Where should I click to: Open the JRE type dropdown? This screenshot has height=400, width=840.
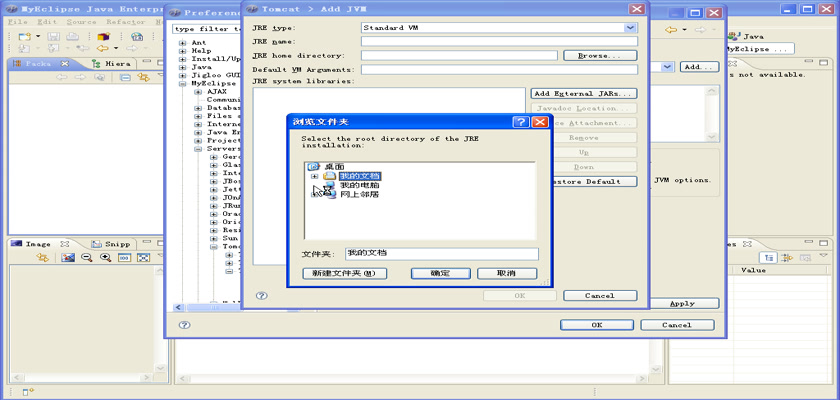pyautogui.click(x=631, y=28)
